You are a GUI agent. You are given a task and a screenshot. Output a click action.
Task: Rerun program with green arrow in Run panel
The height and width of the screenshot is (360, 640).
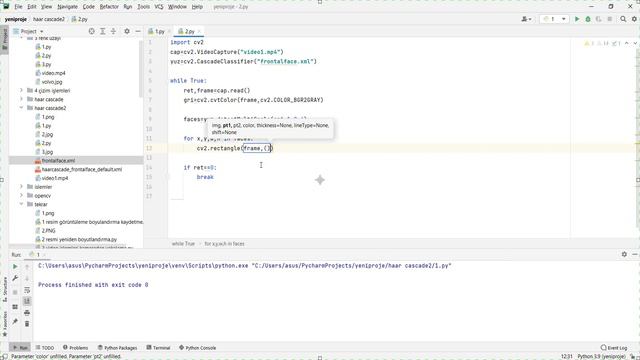click(15, 266)
